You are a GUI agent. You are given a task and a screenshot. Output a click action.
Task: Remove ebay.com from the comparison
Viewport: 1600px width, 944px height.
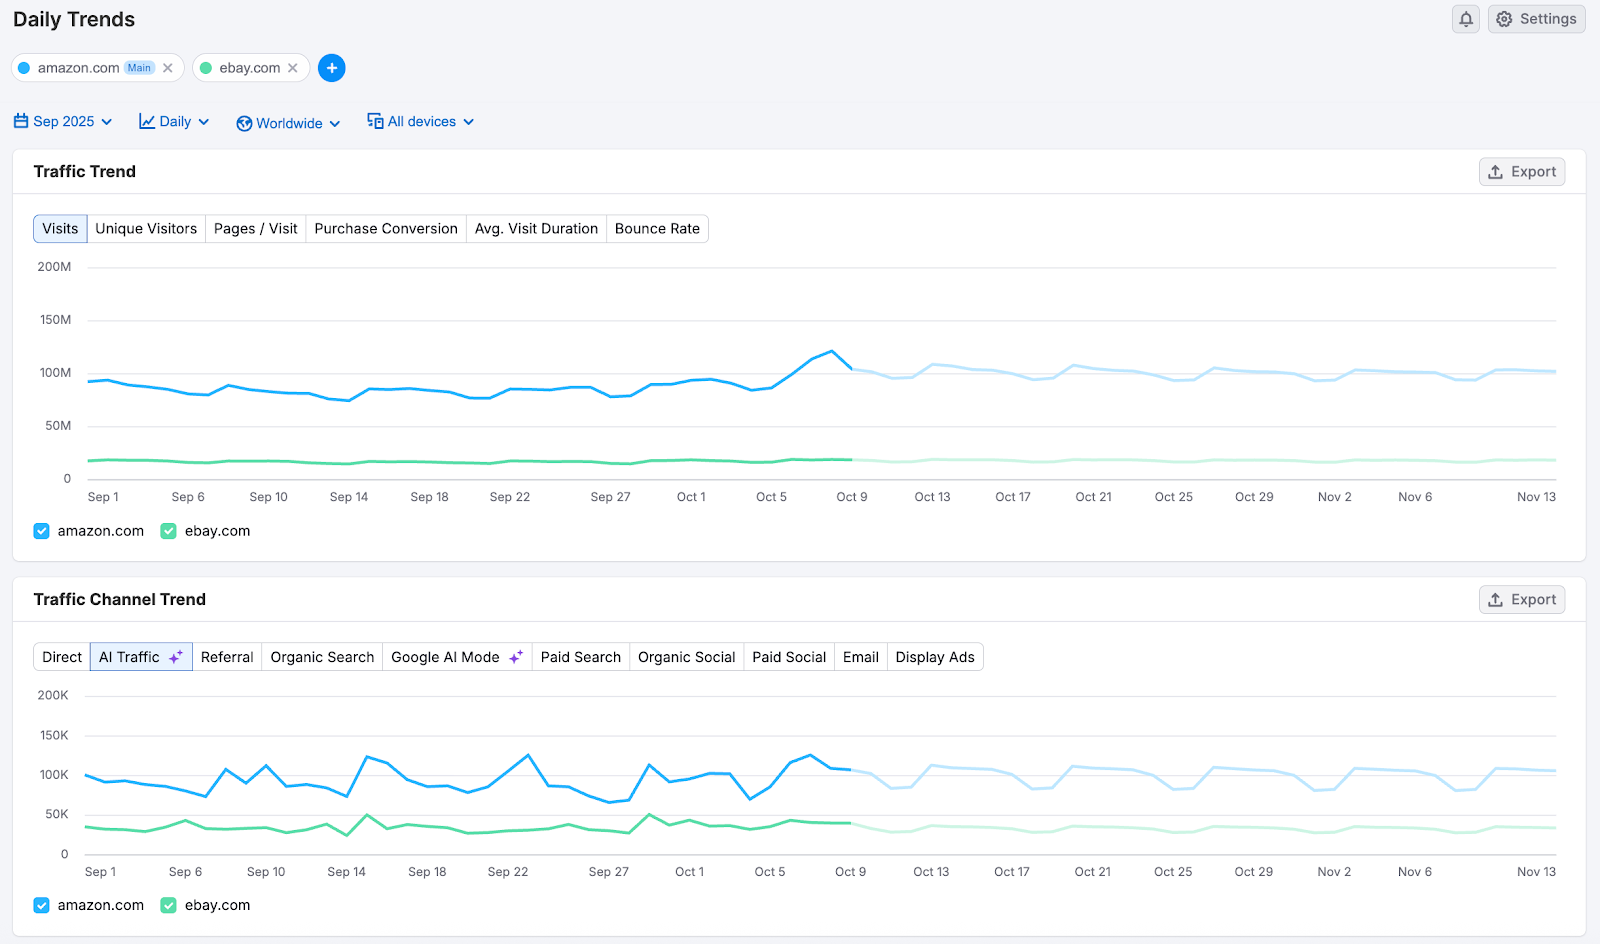coord(291,67)
